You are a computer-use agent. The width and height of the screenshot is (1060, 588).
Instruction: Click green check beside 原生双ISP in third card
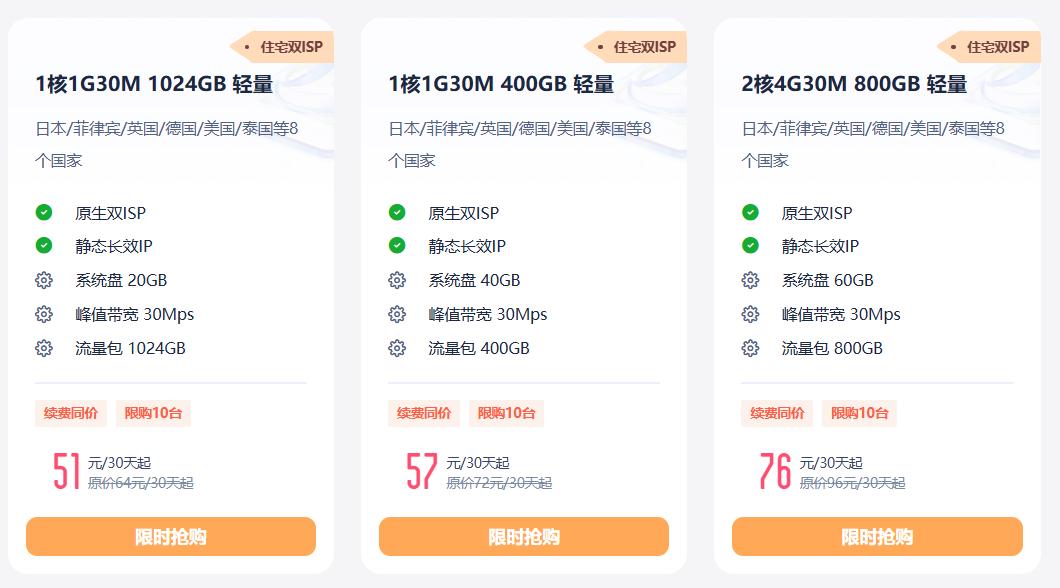pos(750,212)
